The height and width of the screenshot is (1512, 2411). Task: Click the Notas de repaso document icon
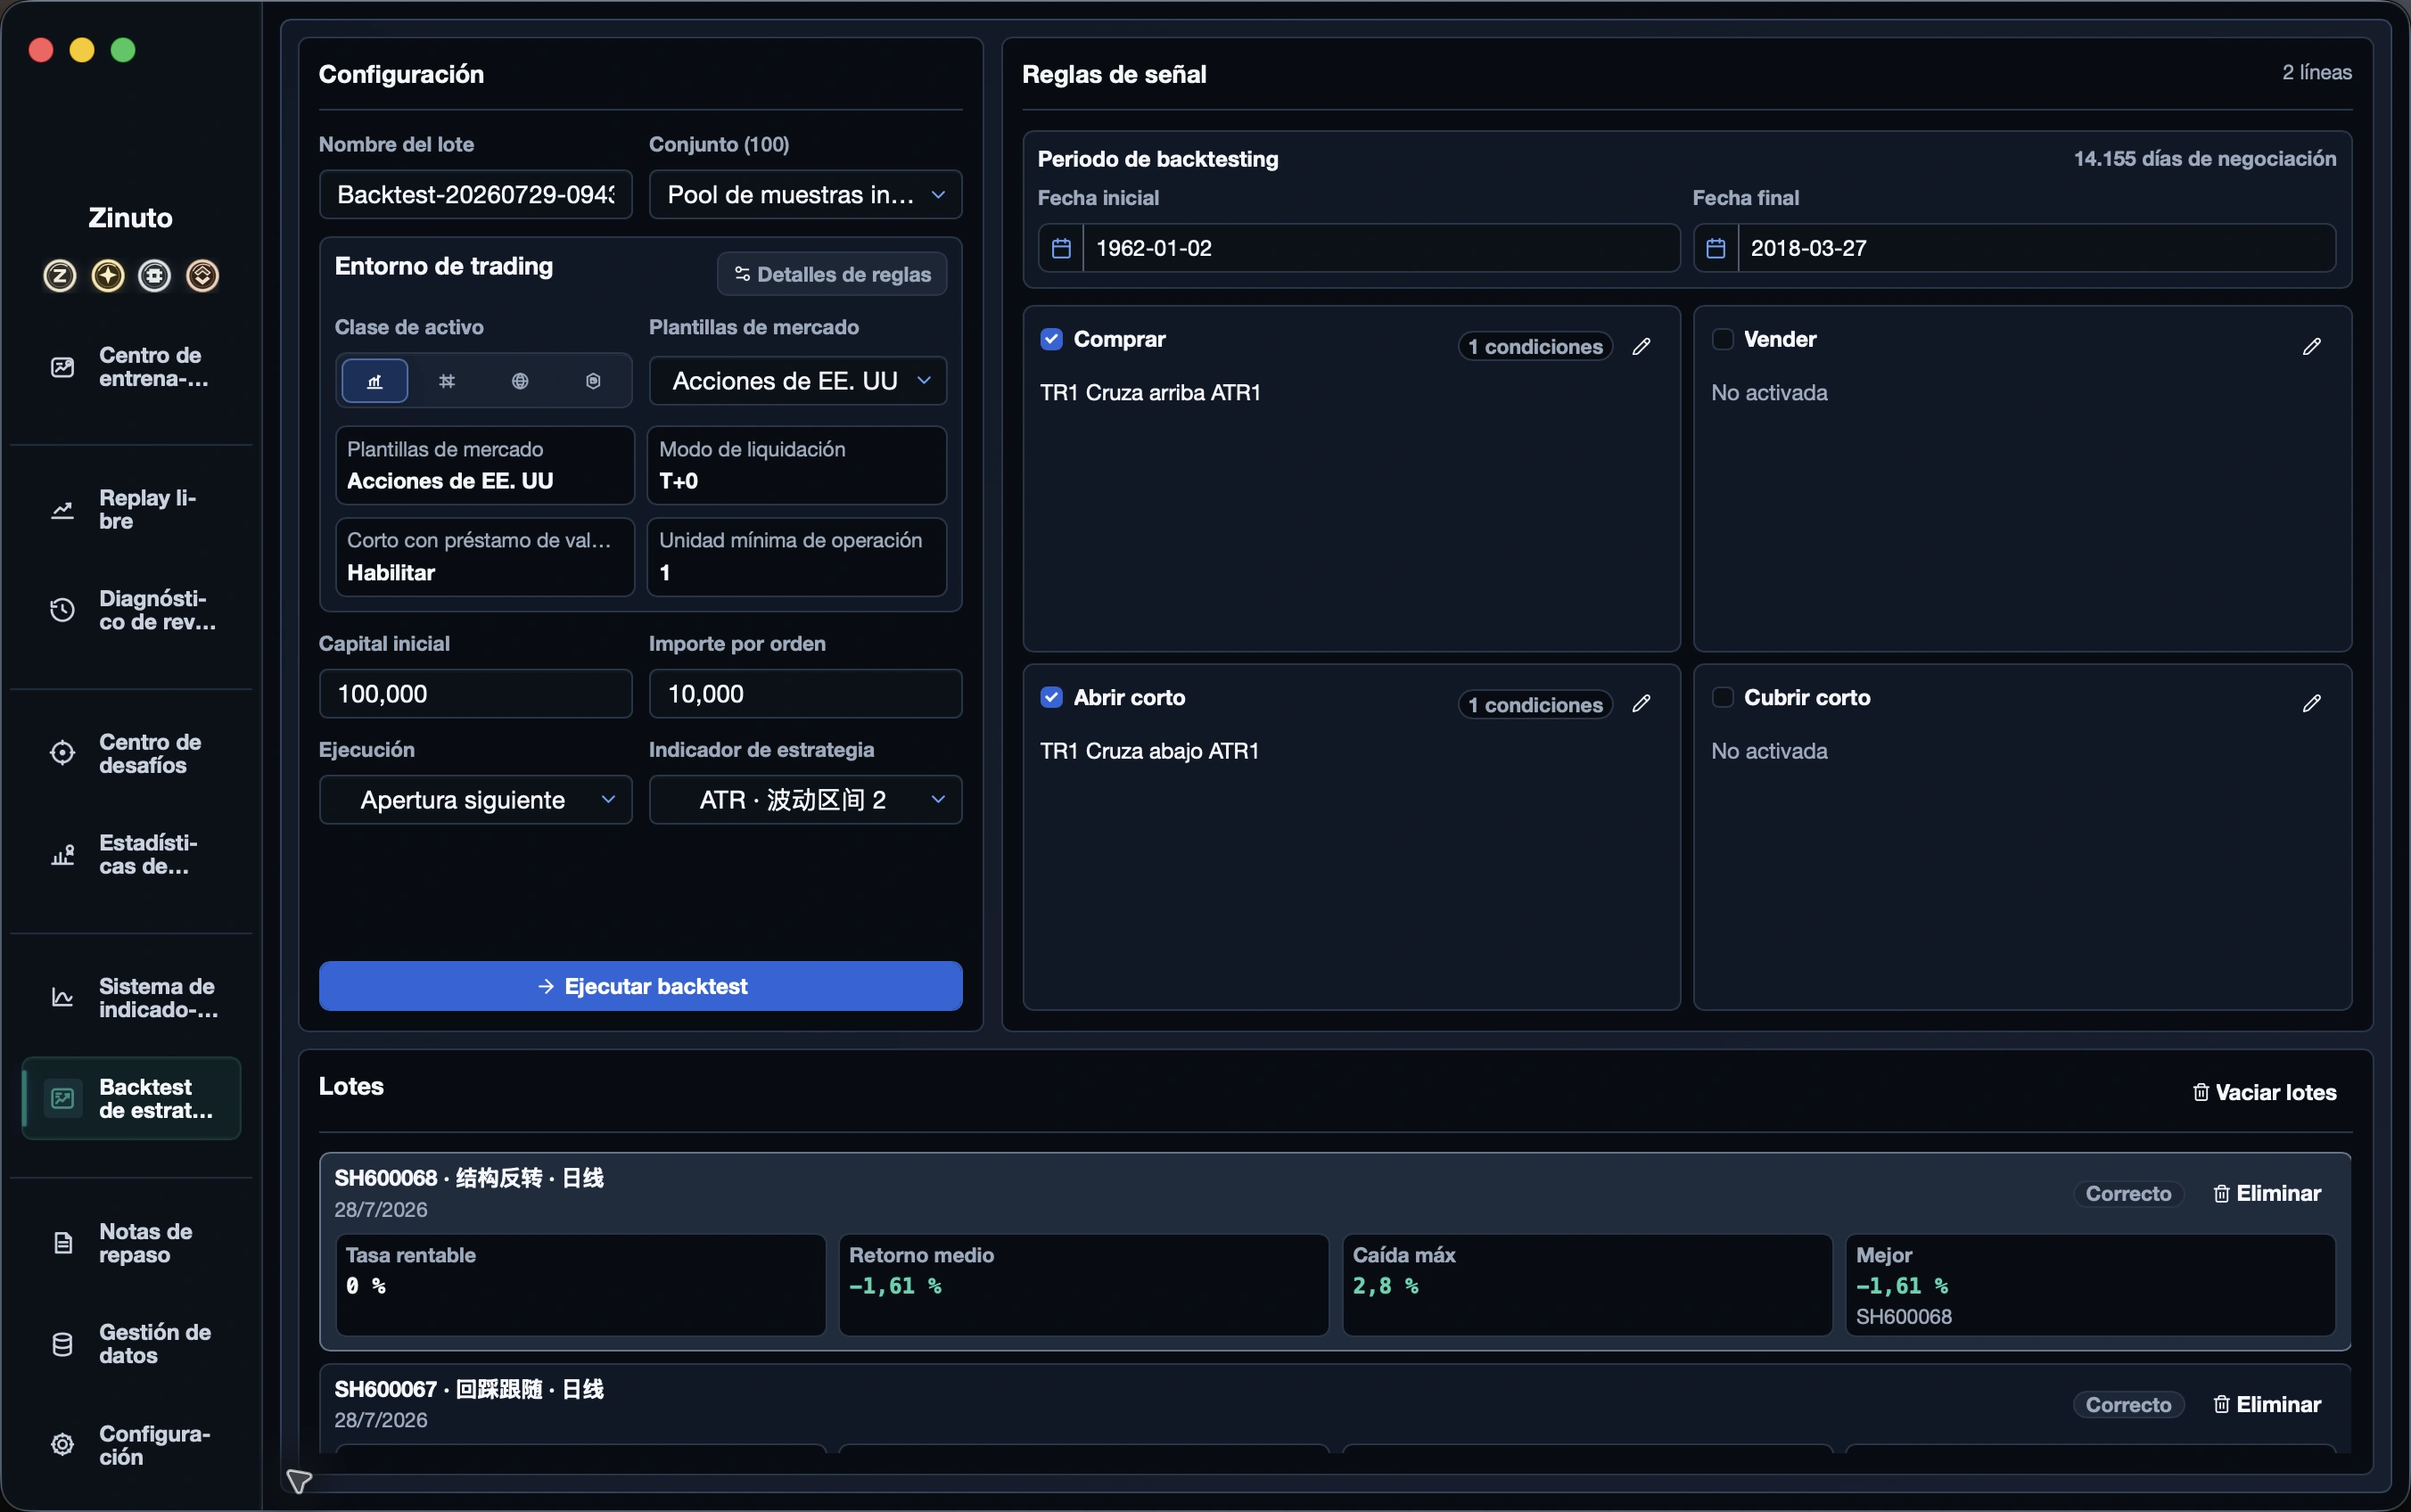coord(62,1243)
